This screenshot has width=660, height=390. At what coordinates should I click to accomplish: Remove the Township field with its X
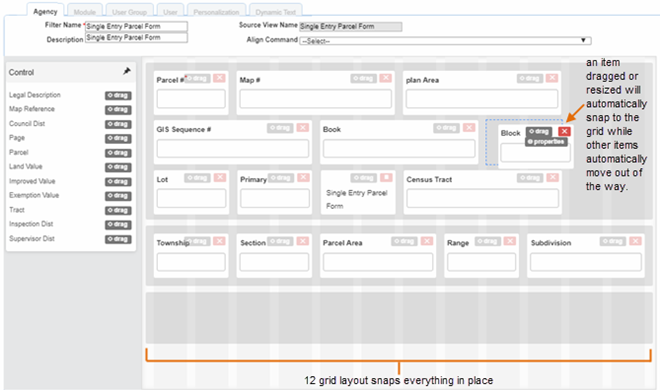219,241
